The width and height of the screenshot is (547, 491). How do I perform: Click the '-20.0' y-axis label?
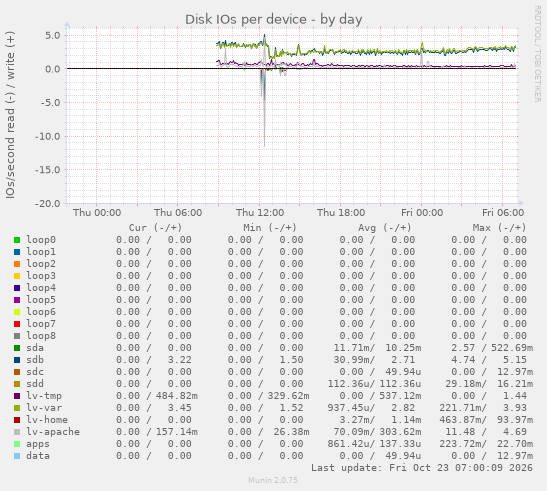(47, 203)
